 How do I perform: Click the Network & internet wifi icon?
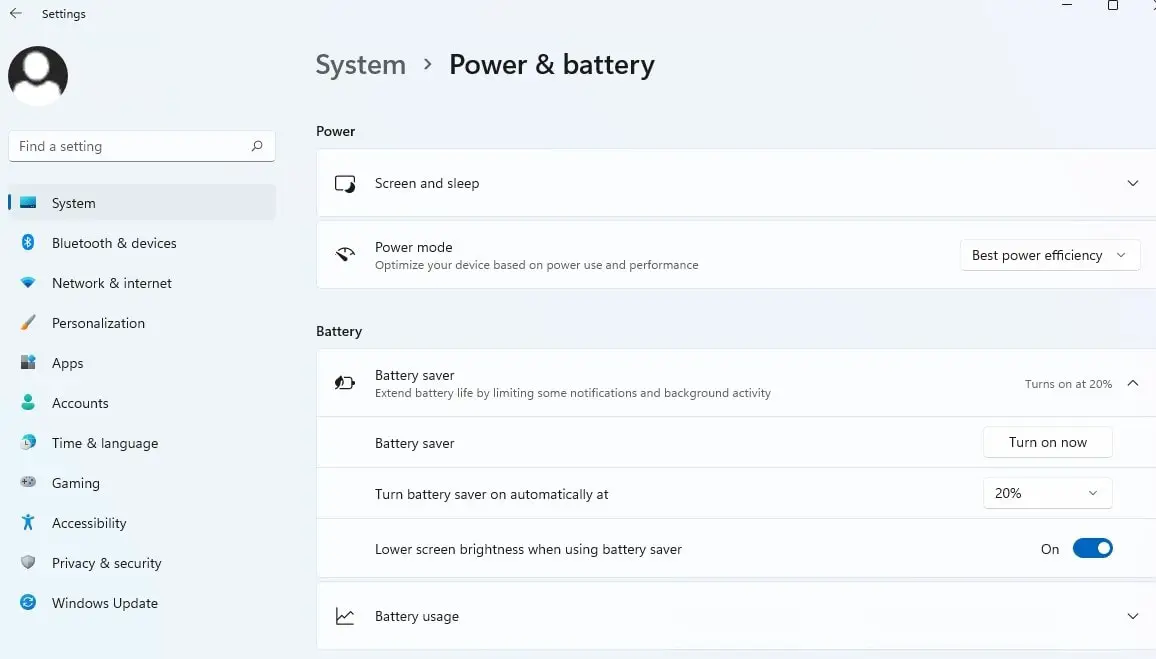tap(28, 283)
